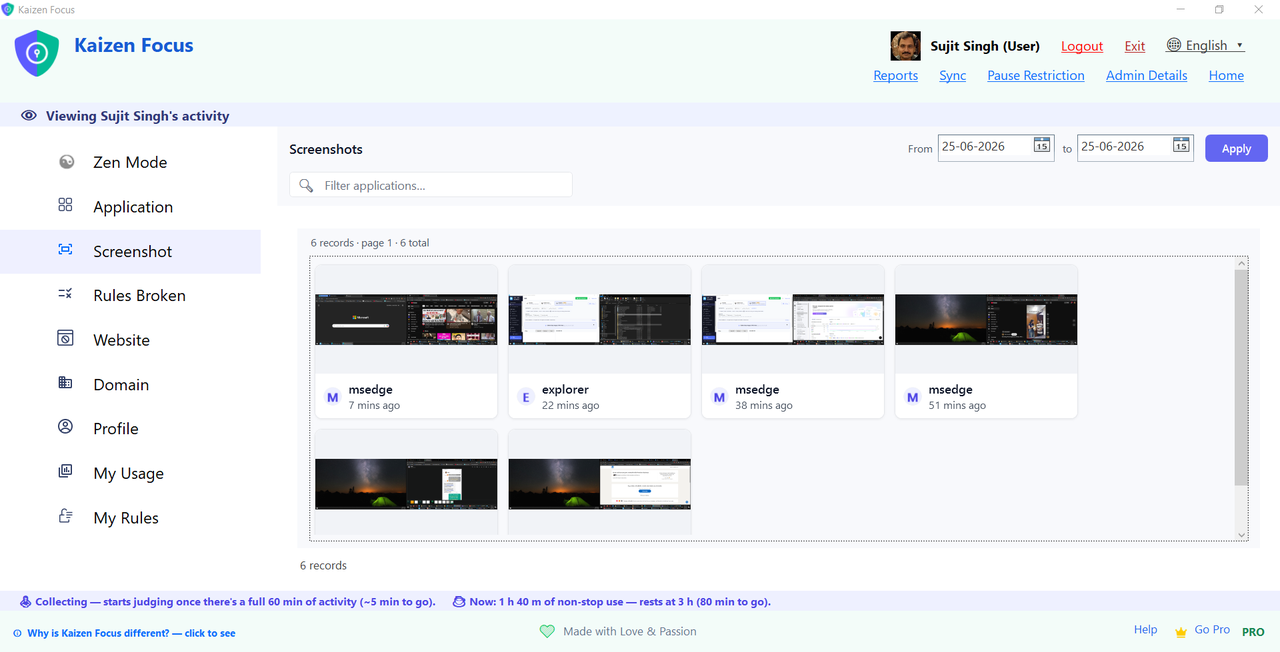
Task: Click the screenshot list scrollbar thumb
Action: (x=1242, y=378)
